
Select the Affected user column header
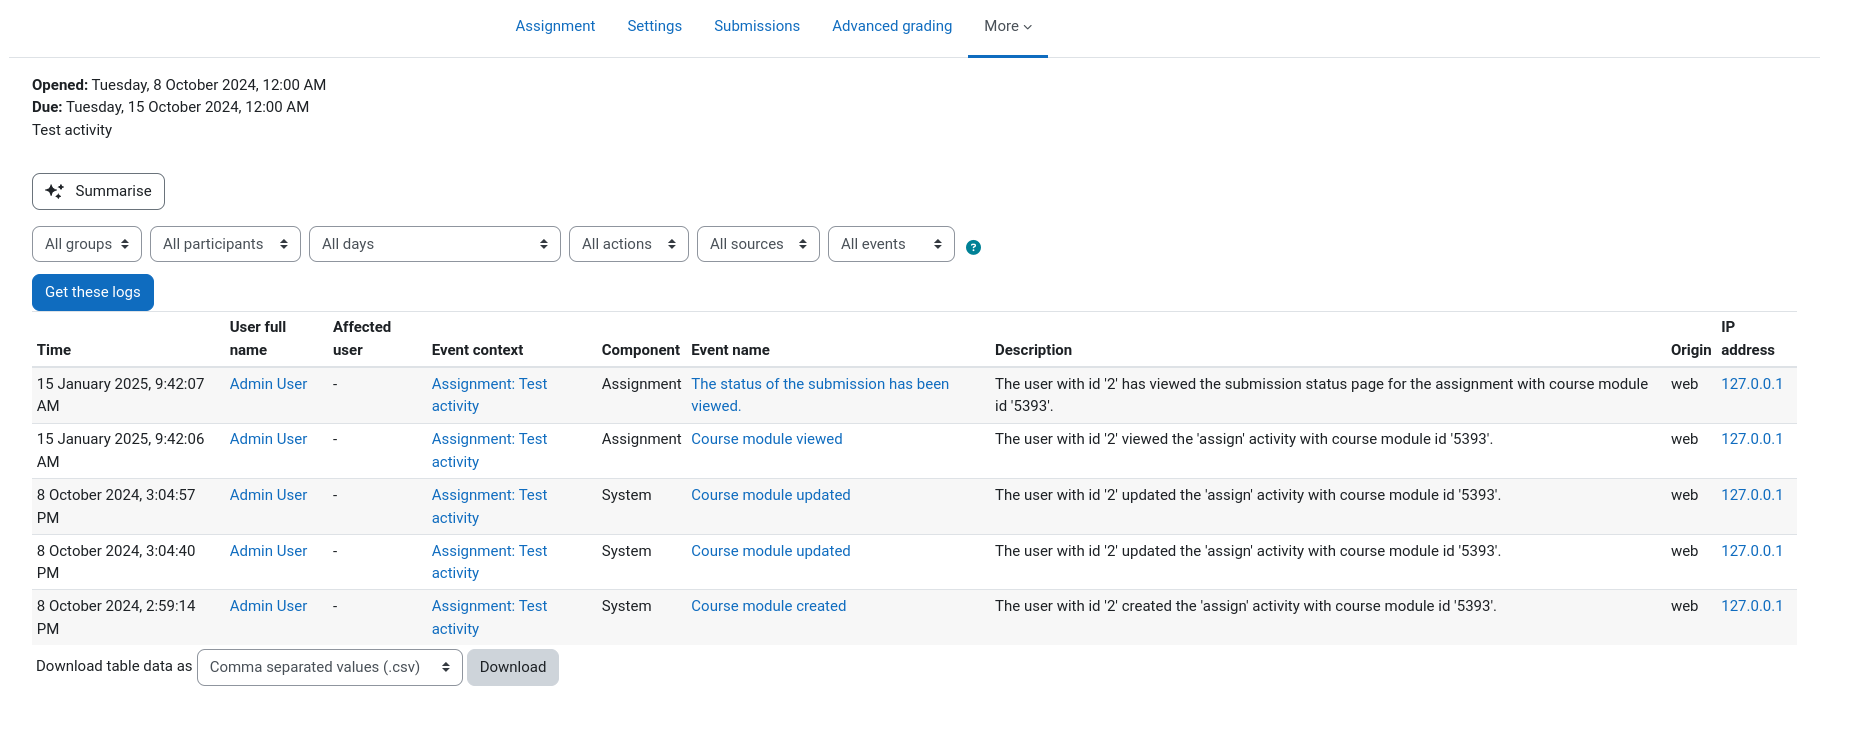pos(362,338)
